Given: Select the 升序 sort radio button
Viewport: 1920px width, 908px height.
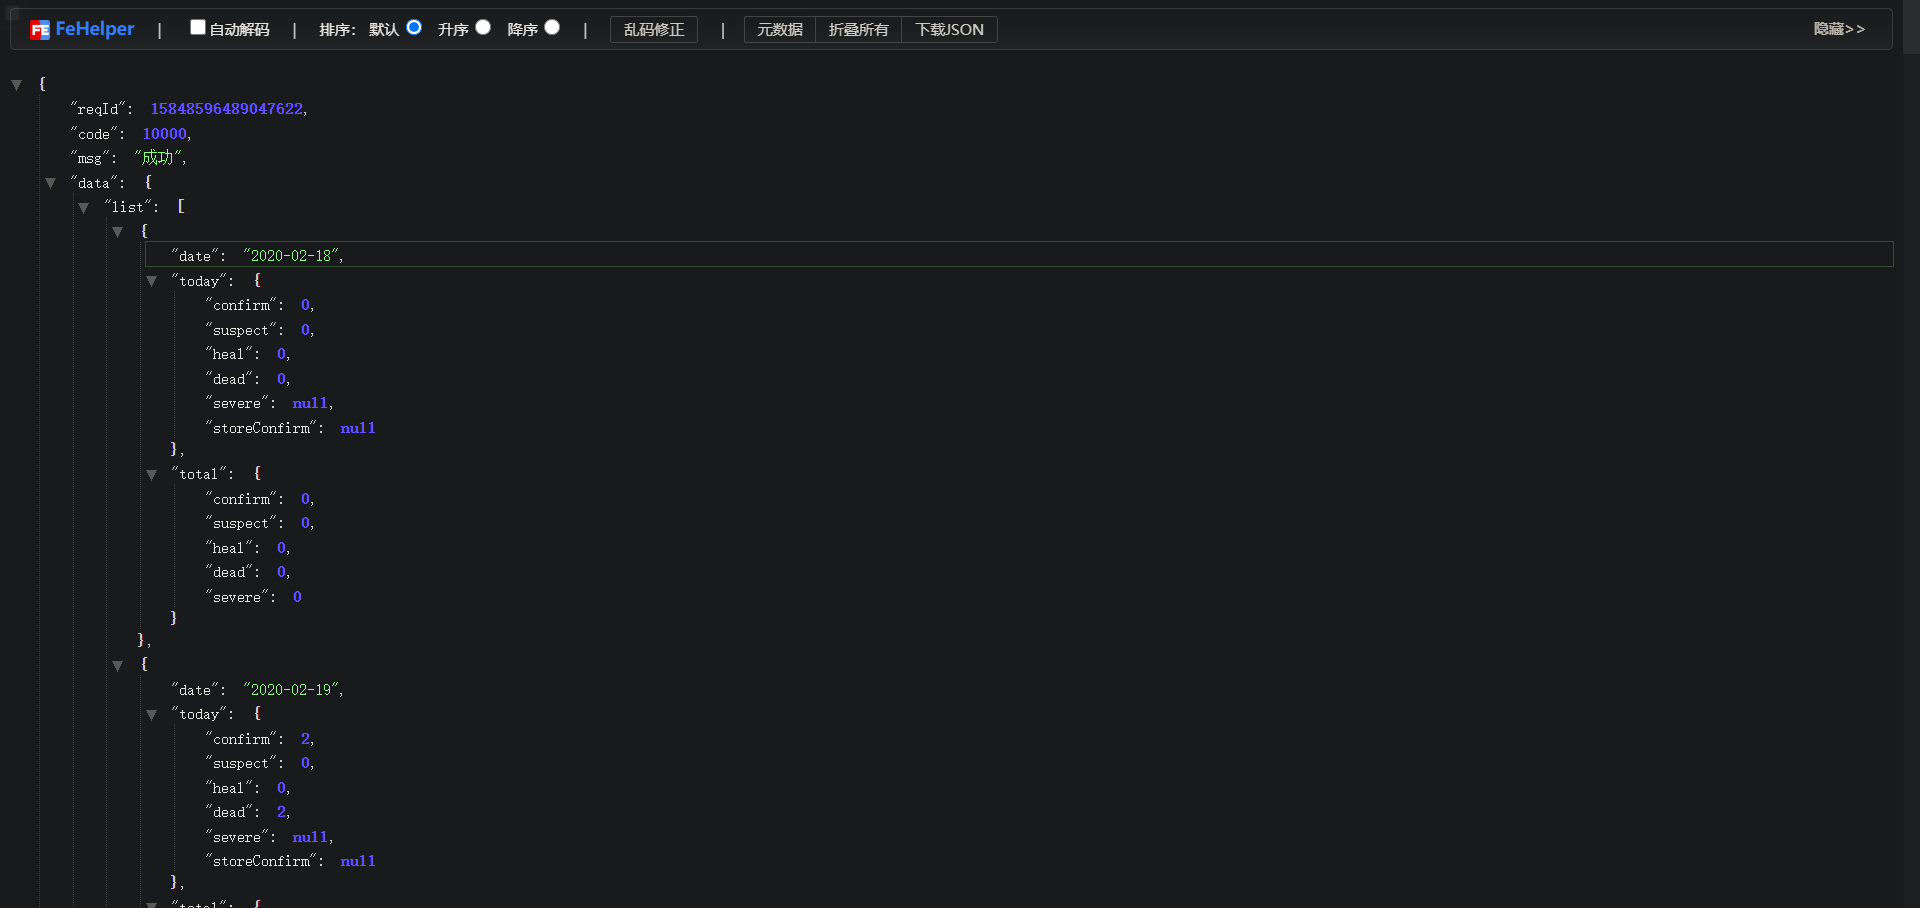Looking at the screenshot, I should click(x=483, y=28).
